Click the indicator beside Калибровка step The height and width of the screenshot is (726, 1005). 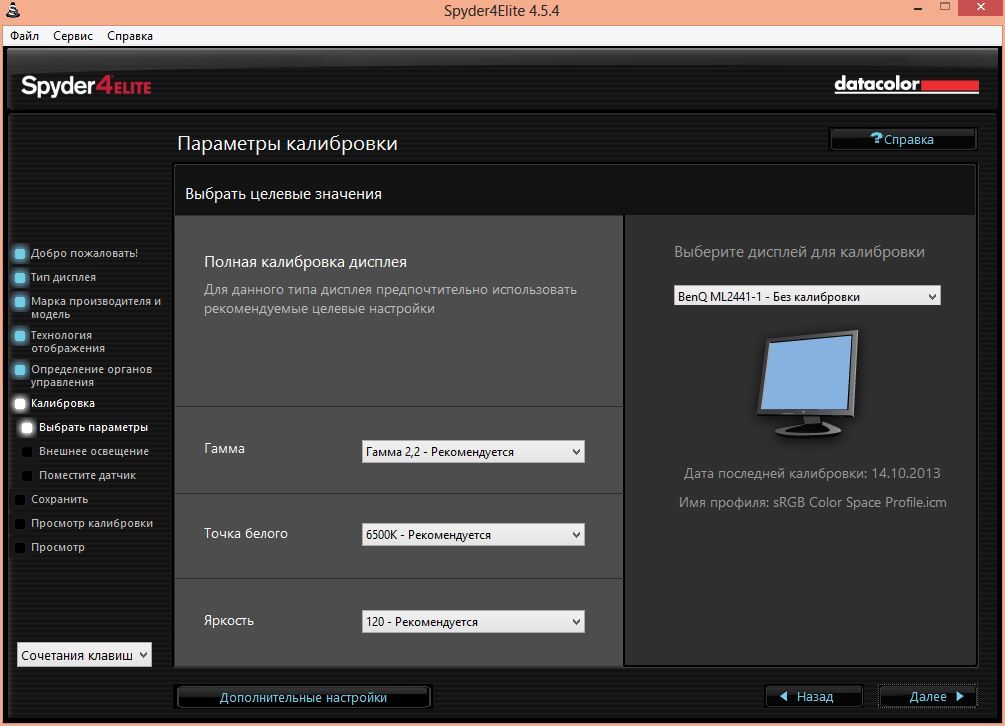click(20, 404)
